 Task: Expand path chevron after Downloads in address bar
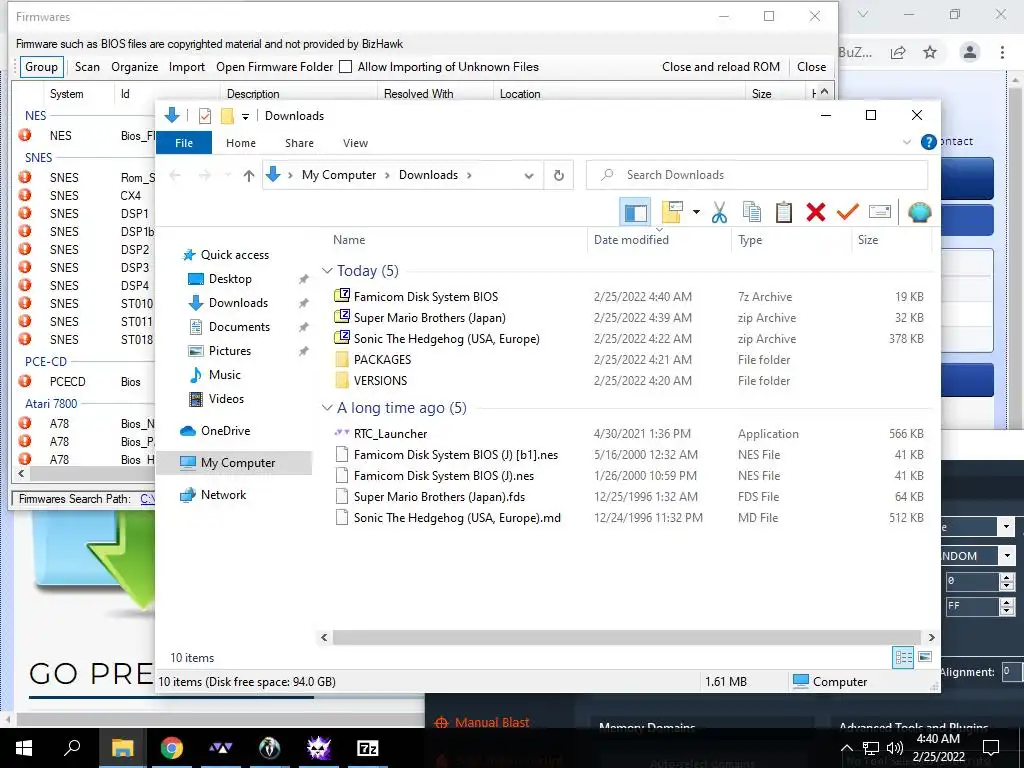coord(469,175)
